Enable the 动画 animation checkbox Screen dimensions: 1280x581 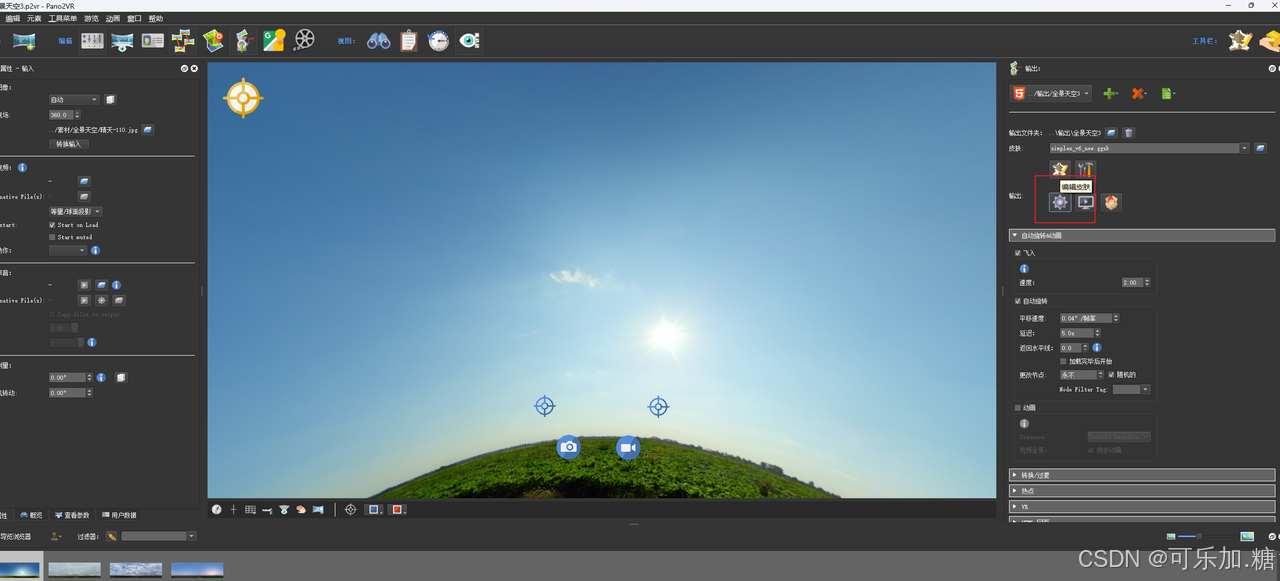[x=1018, y=408]
